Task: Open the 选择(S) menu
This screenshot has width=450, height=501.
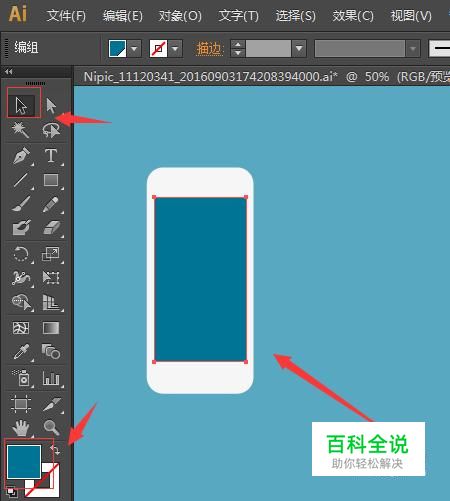Action: (x=295, y=16)
